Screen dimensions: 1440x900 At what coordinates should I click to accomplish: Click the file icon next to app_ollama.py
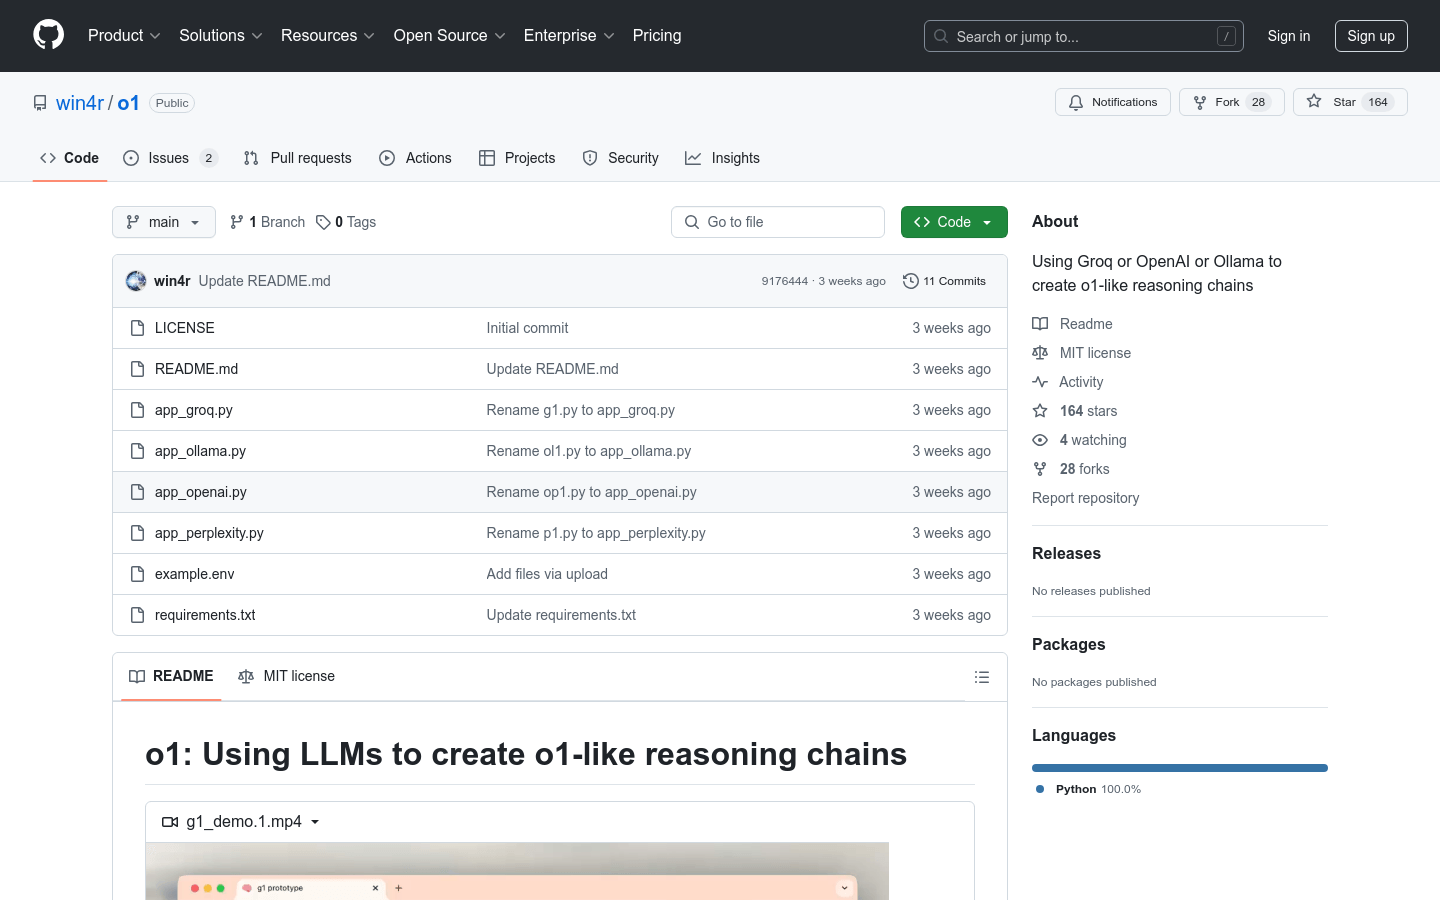tap(138, 451)
